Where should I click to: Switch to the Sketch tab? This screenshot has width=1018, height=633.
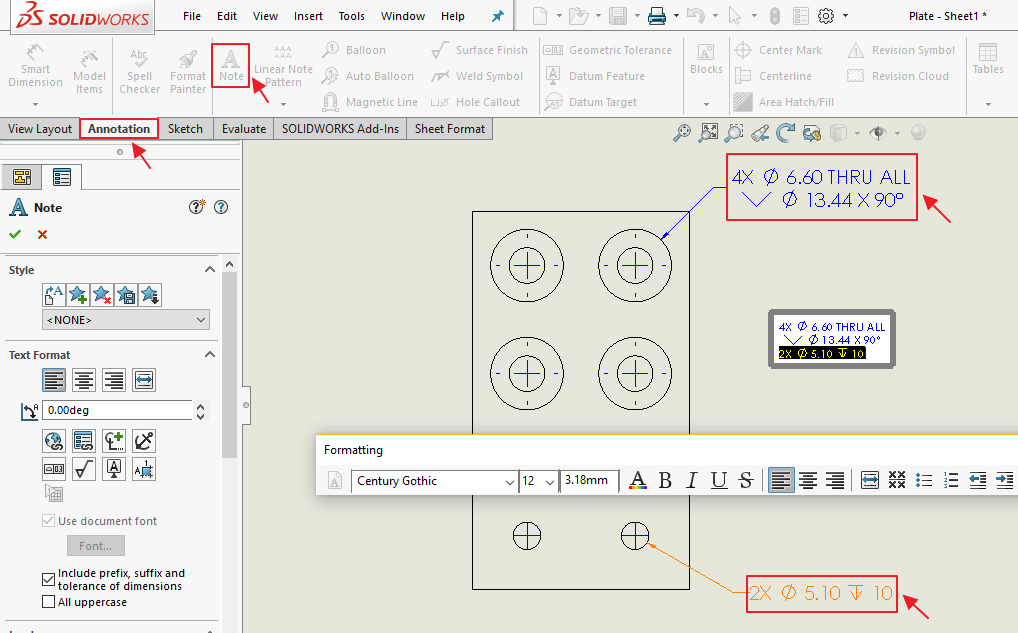click(184, 128)
